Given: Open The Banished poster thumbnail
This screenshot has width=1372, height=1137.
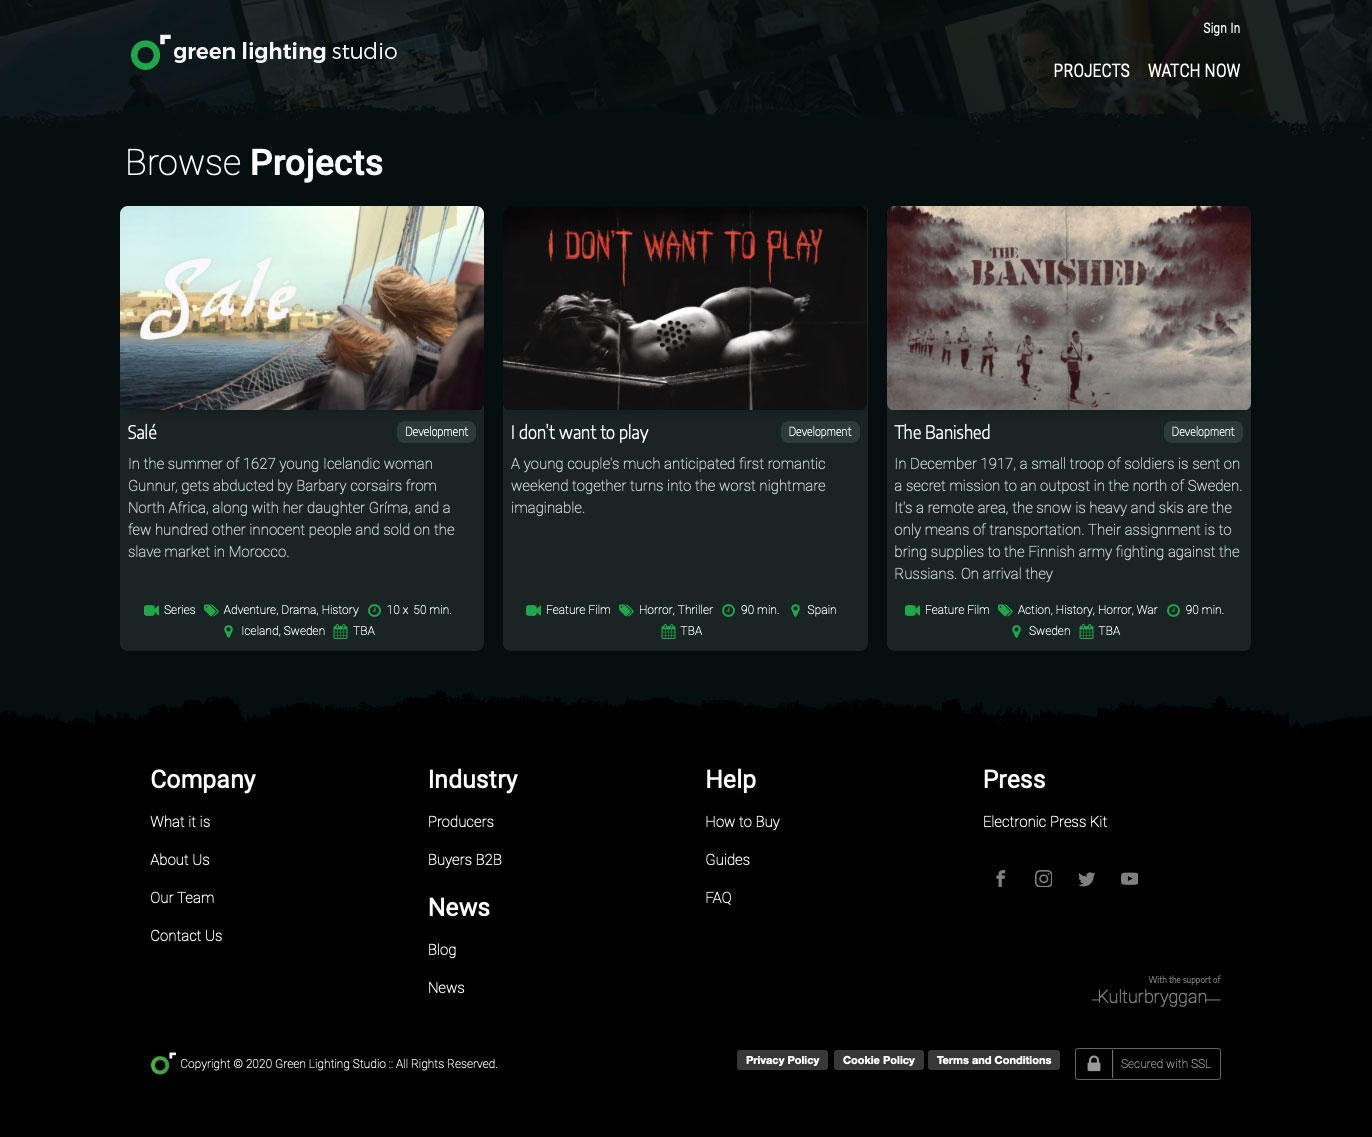Looking at the screenshot, I should pos(1068,308).
